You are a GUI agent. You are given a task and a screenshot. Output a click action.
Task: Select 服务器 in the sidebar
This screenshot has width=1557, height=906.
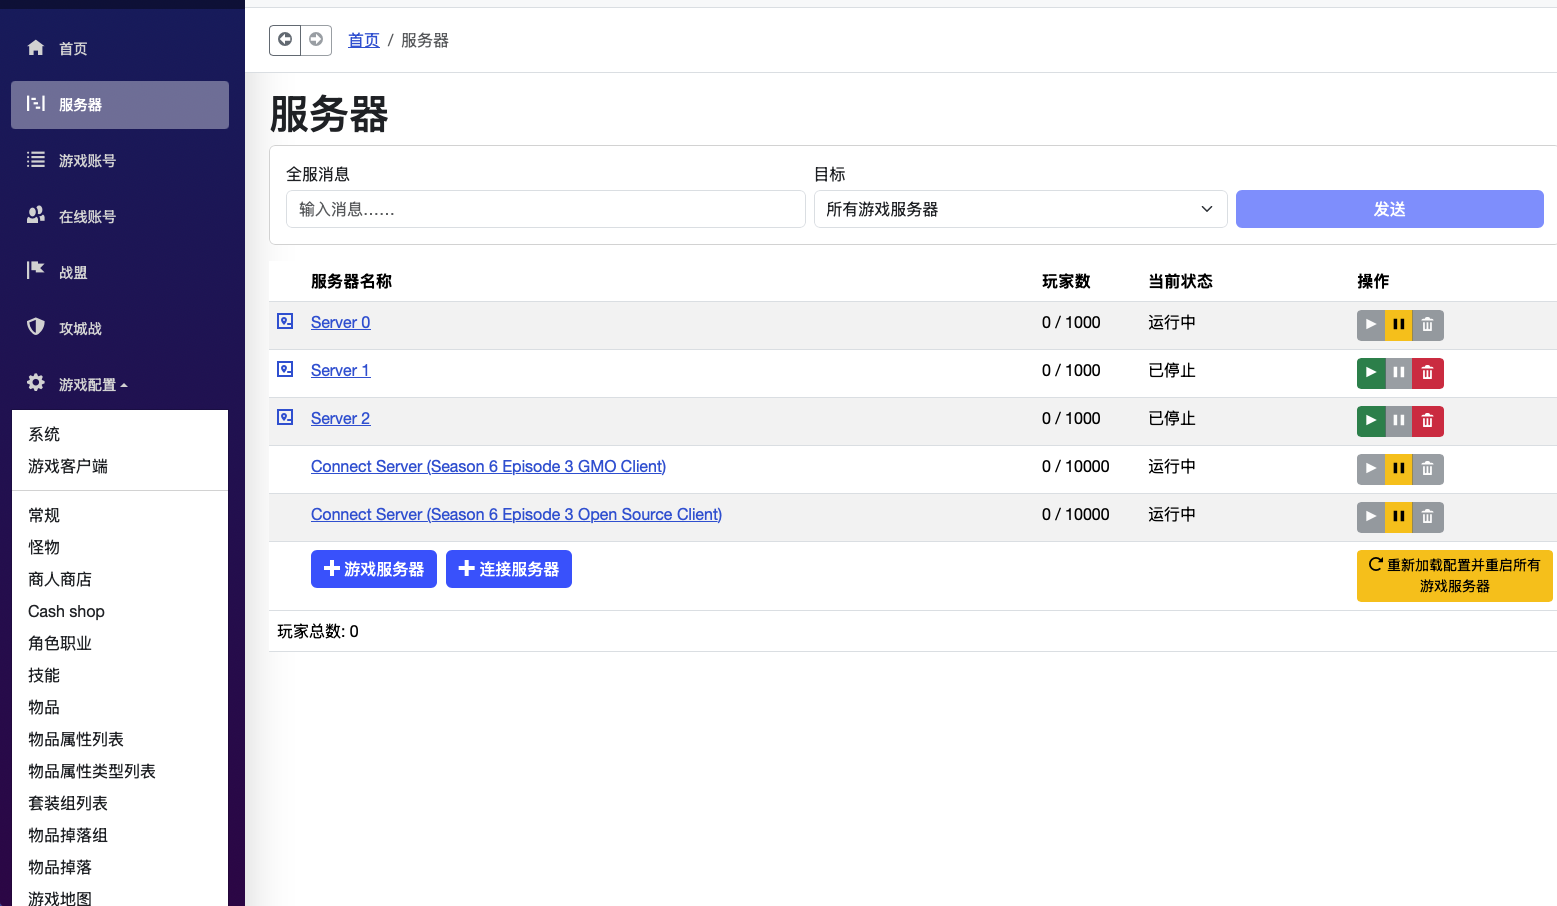tap(120, 104)
